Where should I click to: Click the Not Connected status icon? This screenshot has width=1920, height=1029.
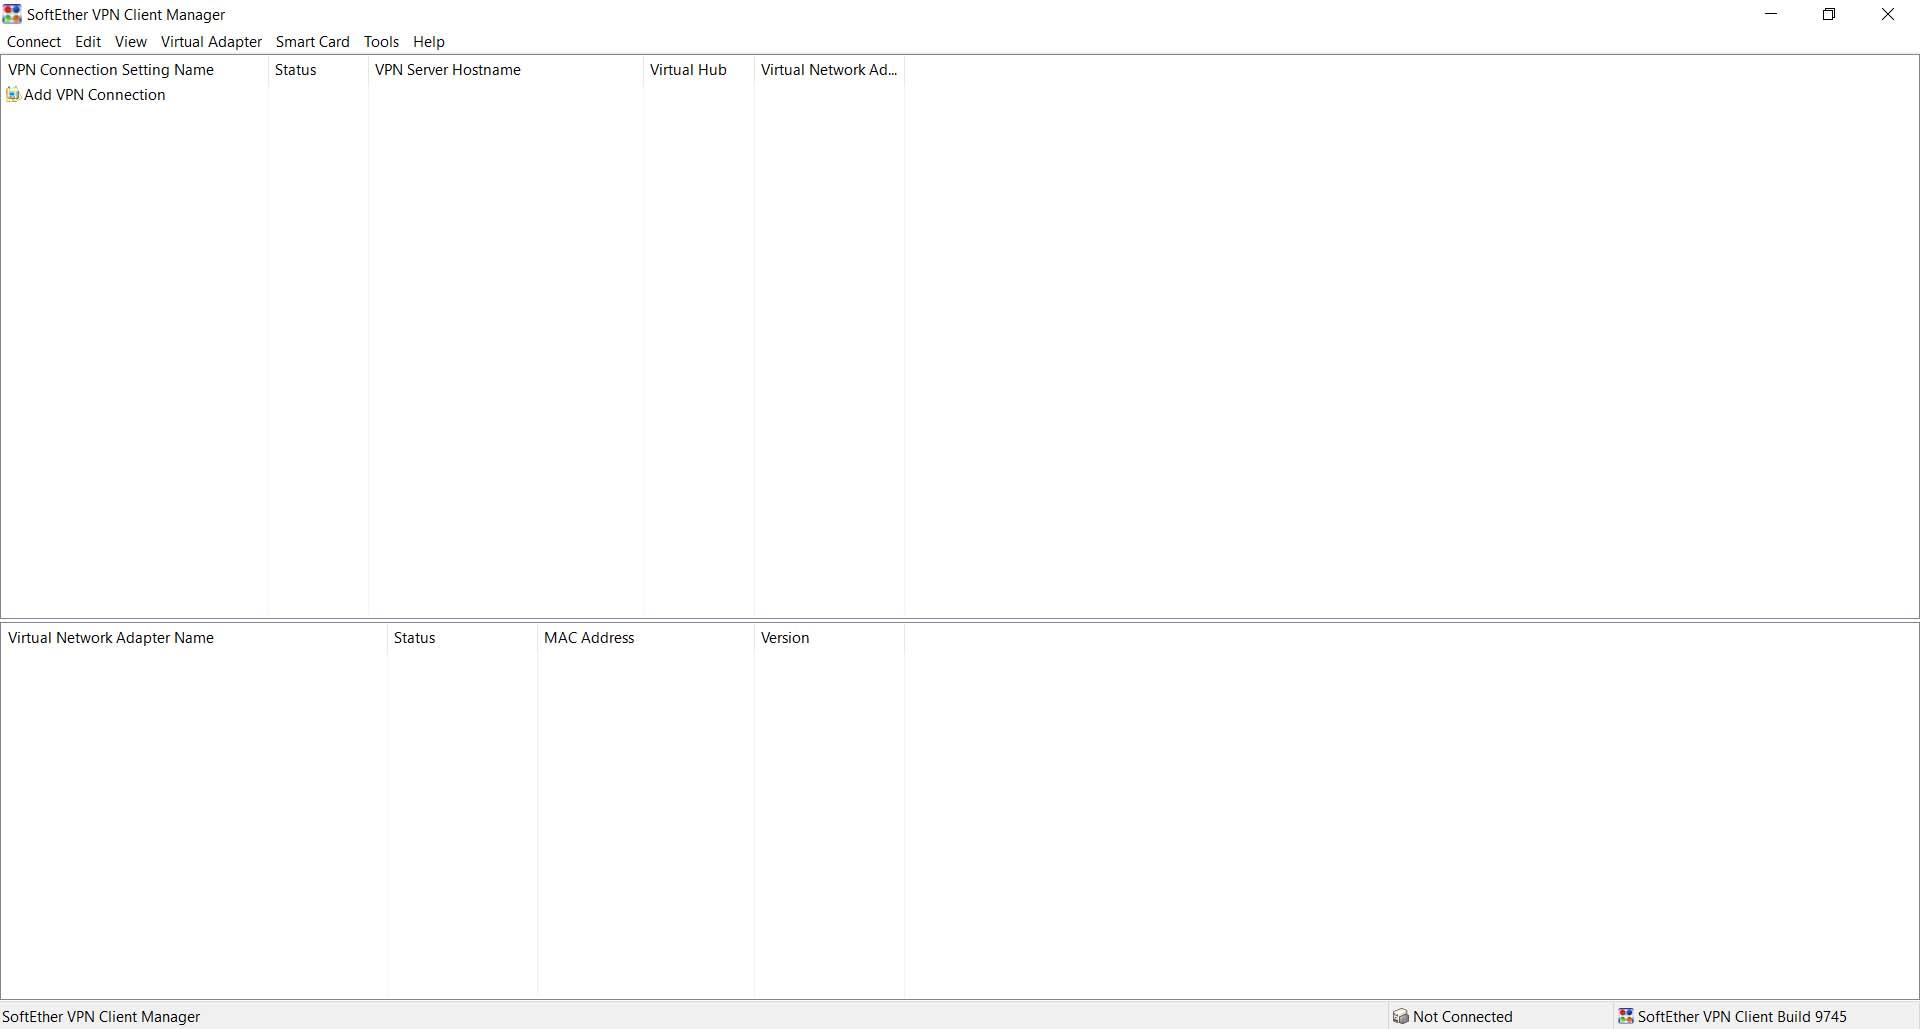(1401, 1017)
